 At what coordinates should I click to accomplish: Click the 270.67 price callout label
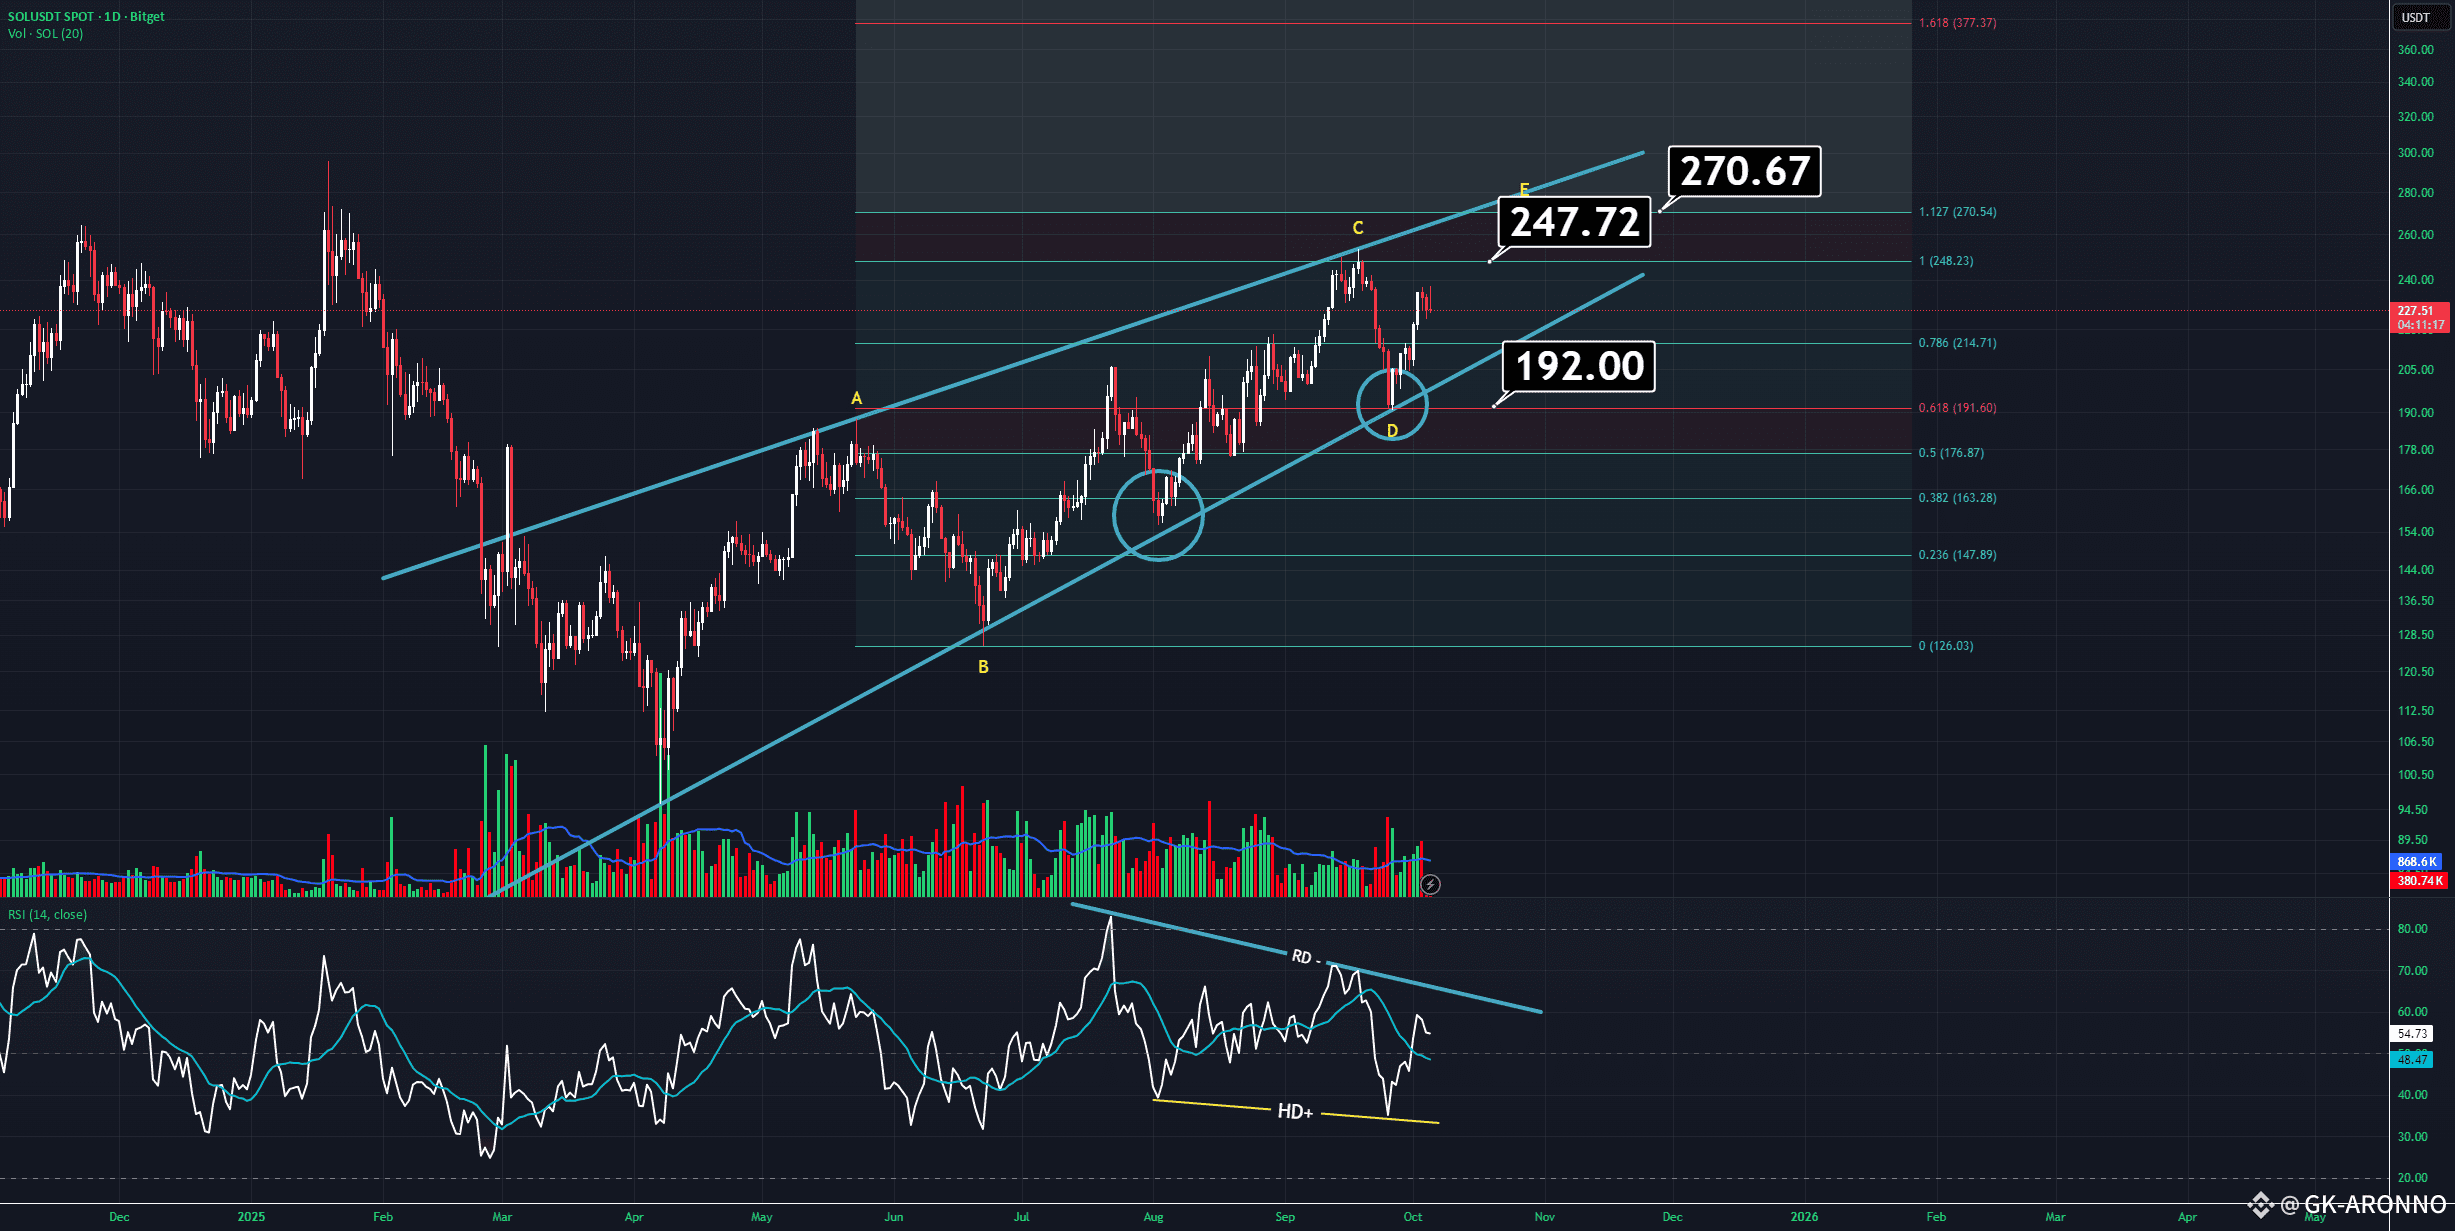tap(1744, 171)
